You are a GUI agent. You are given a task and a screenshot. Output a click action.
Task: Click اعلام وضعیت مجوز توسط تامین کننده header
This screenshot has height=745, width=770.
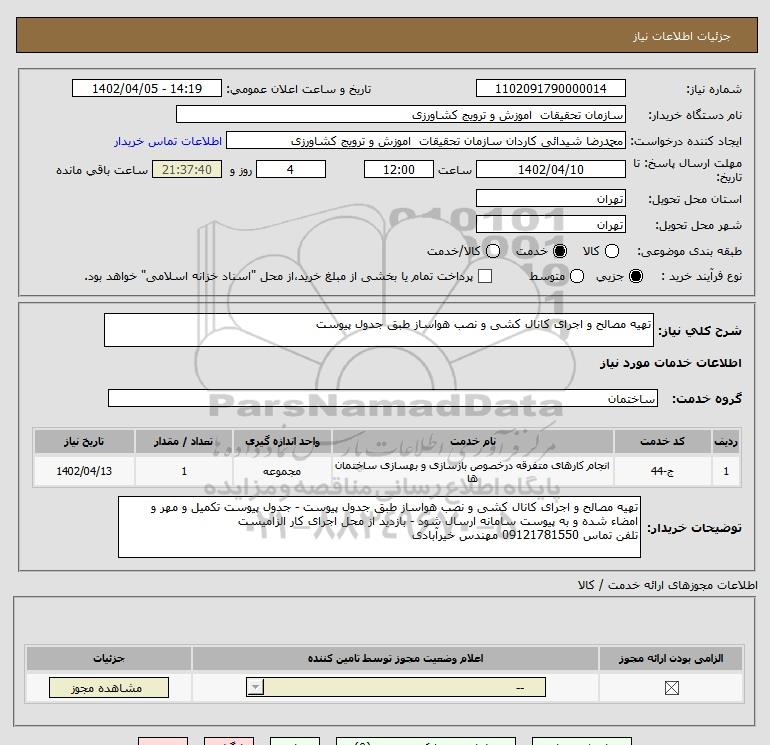pos(395,658)
